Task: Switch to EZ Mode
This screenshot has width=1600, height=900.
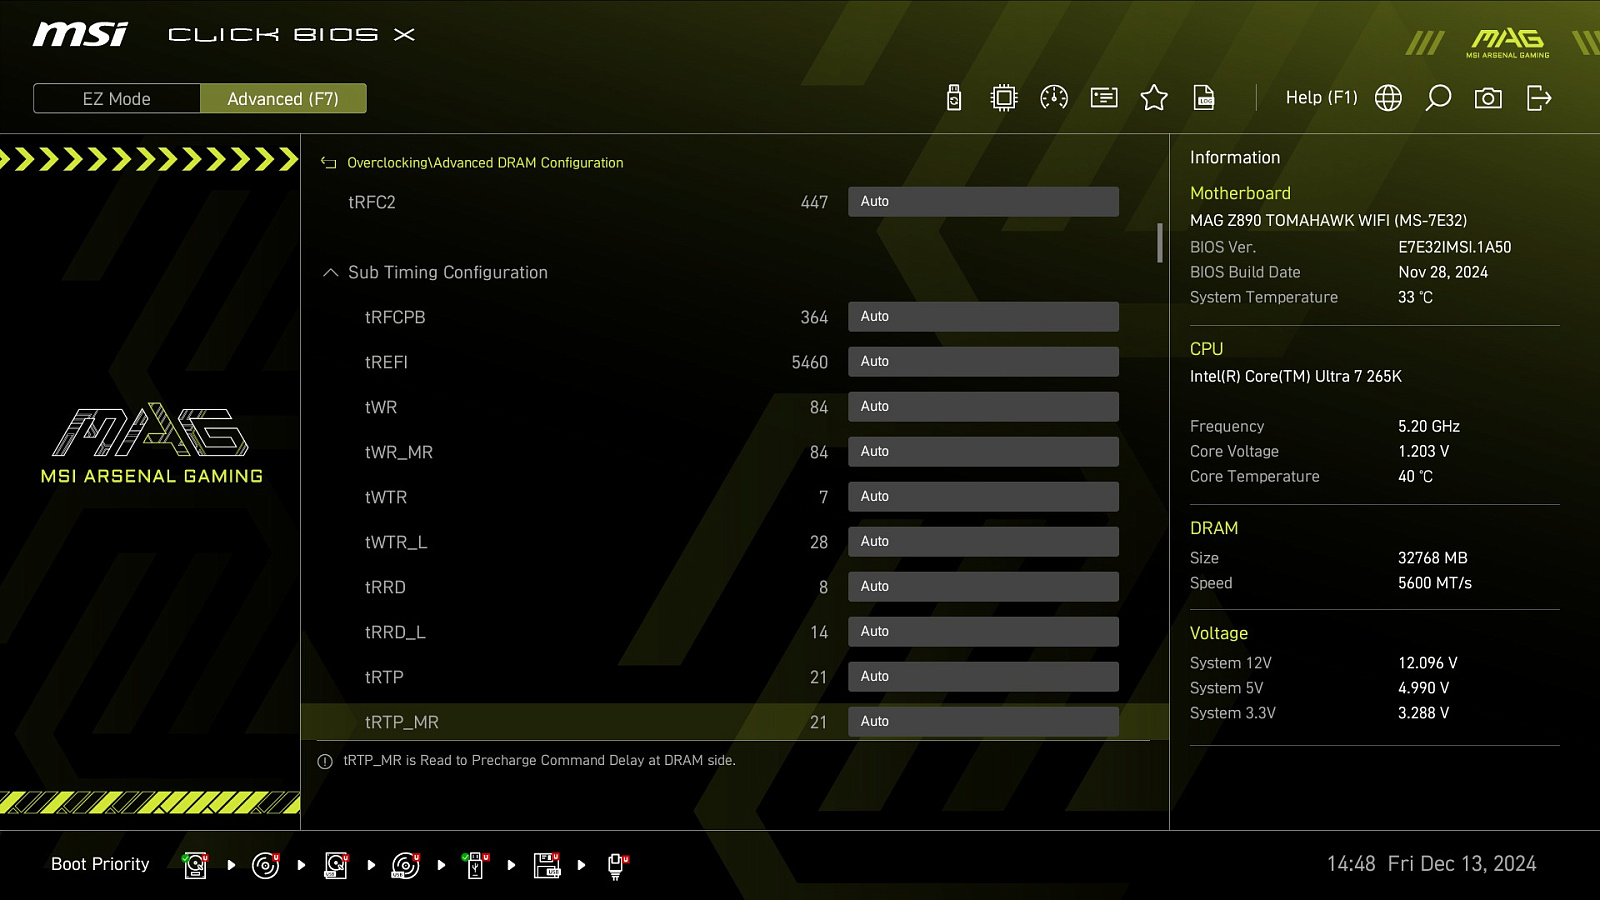Action: click(x=117, y=99)
